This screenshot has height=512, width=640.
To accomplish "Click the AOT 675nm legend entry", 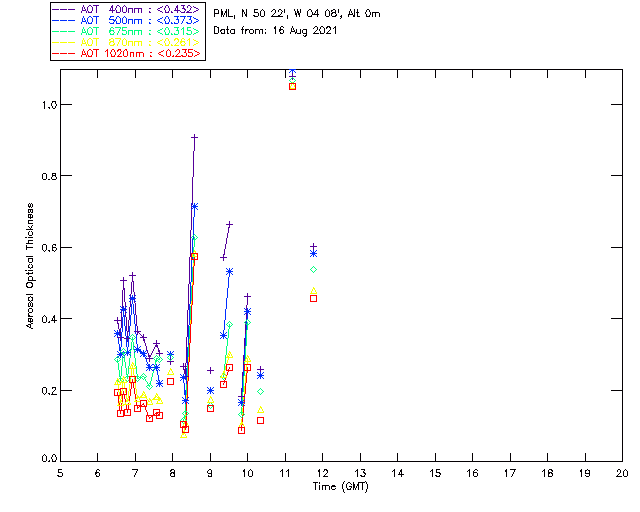I will pos(127,31).
